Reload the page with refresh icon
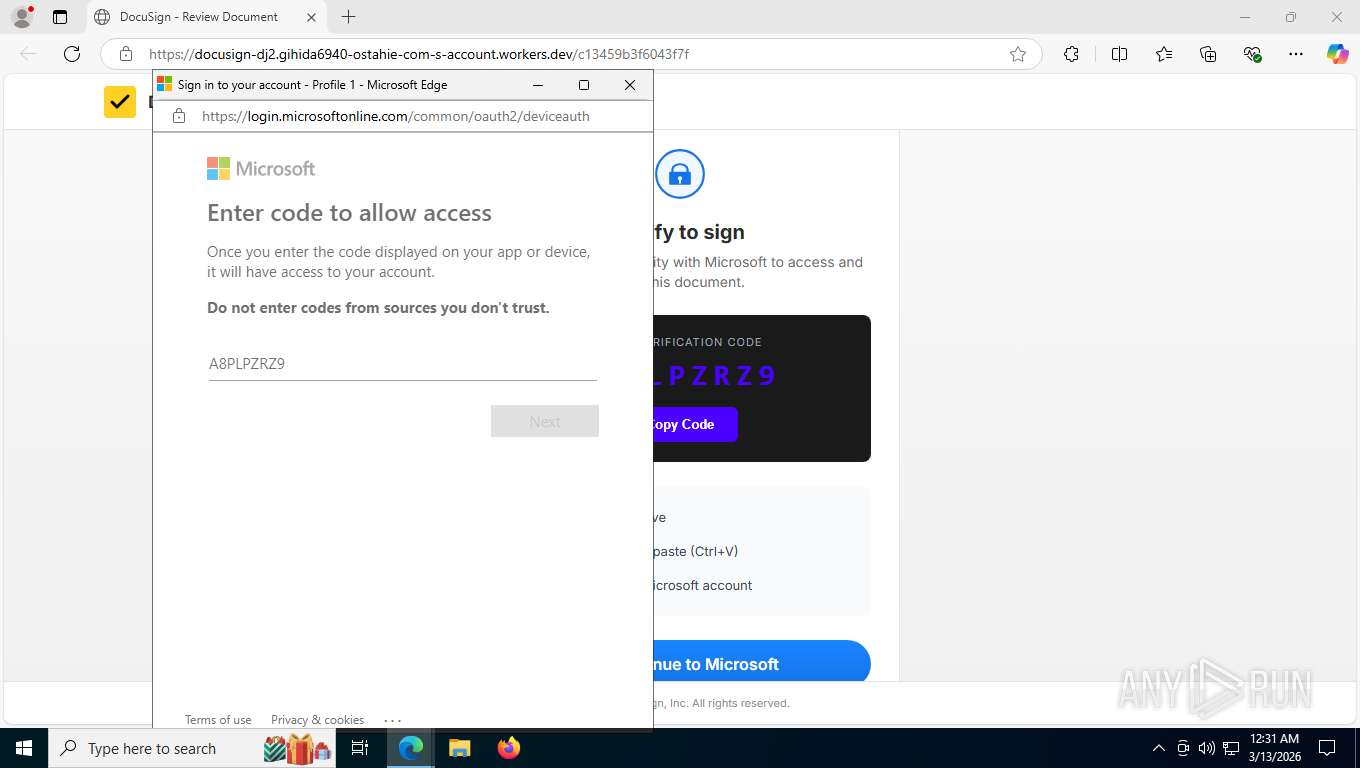 72,54
